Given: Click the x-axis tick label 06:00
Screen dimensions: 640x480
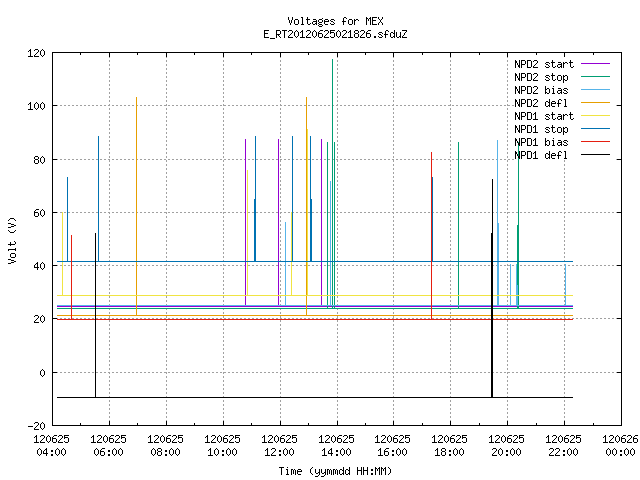Looking at the screenshot, I should click(x=109, y=452).
